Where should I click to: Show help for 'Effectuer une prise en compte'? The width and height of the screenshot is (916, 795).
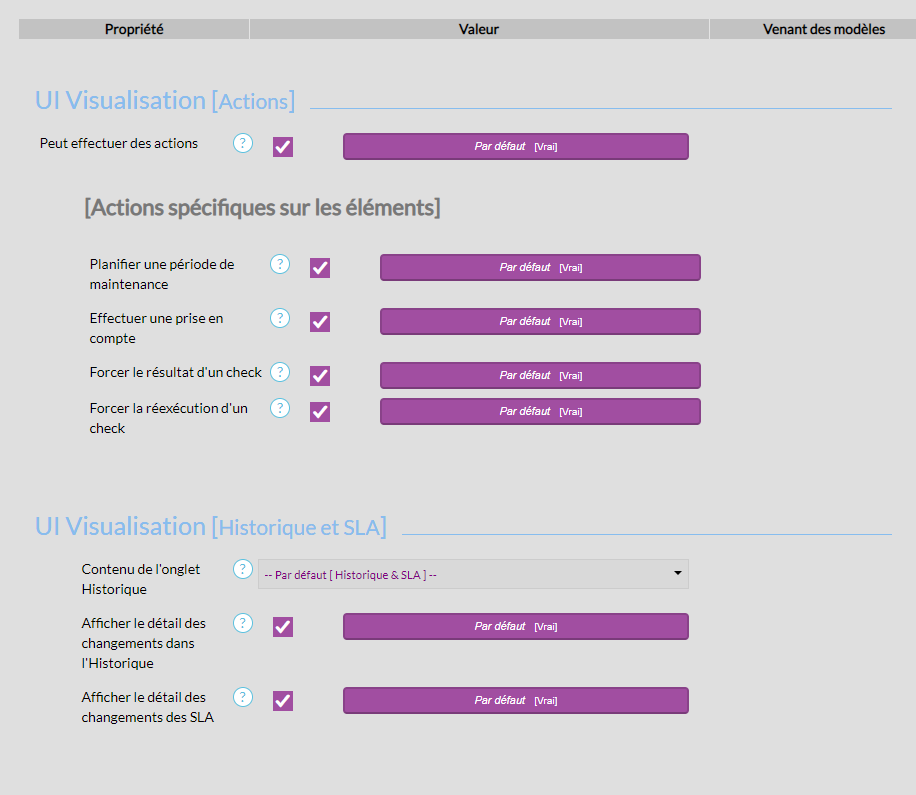pos(280,318)
